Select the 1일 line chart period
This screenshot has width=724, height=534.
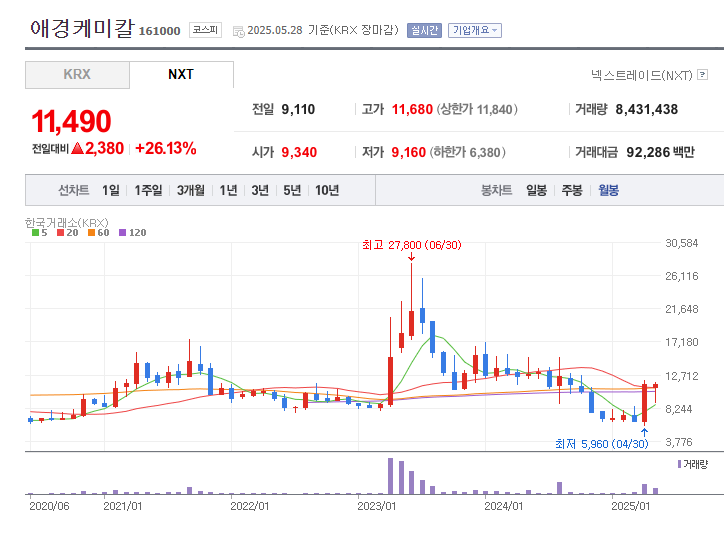111,190
